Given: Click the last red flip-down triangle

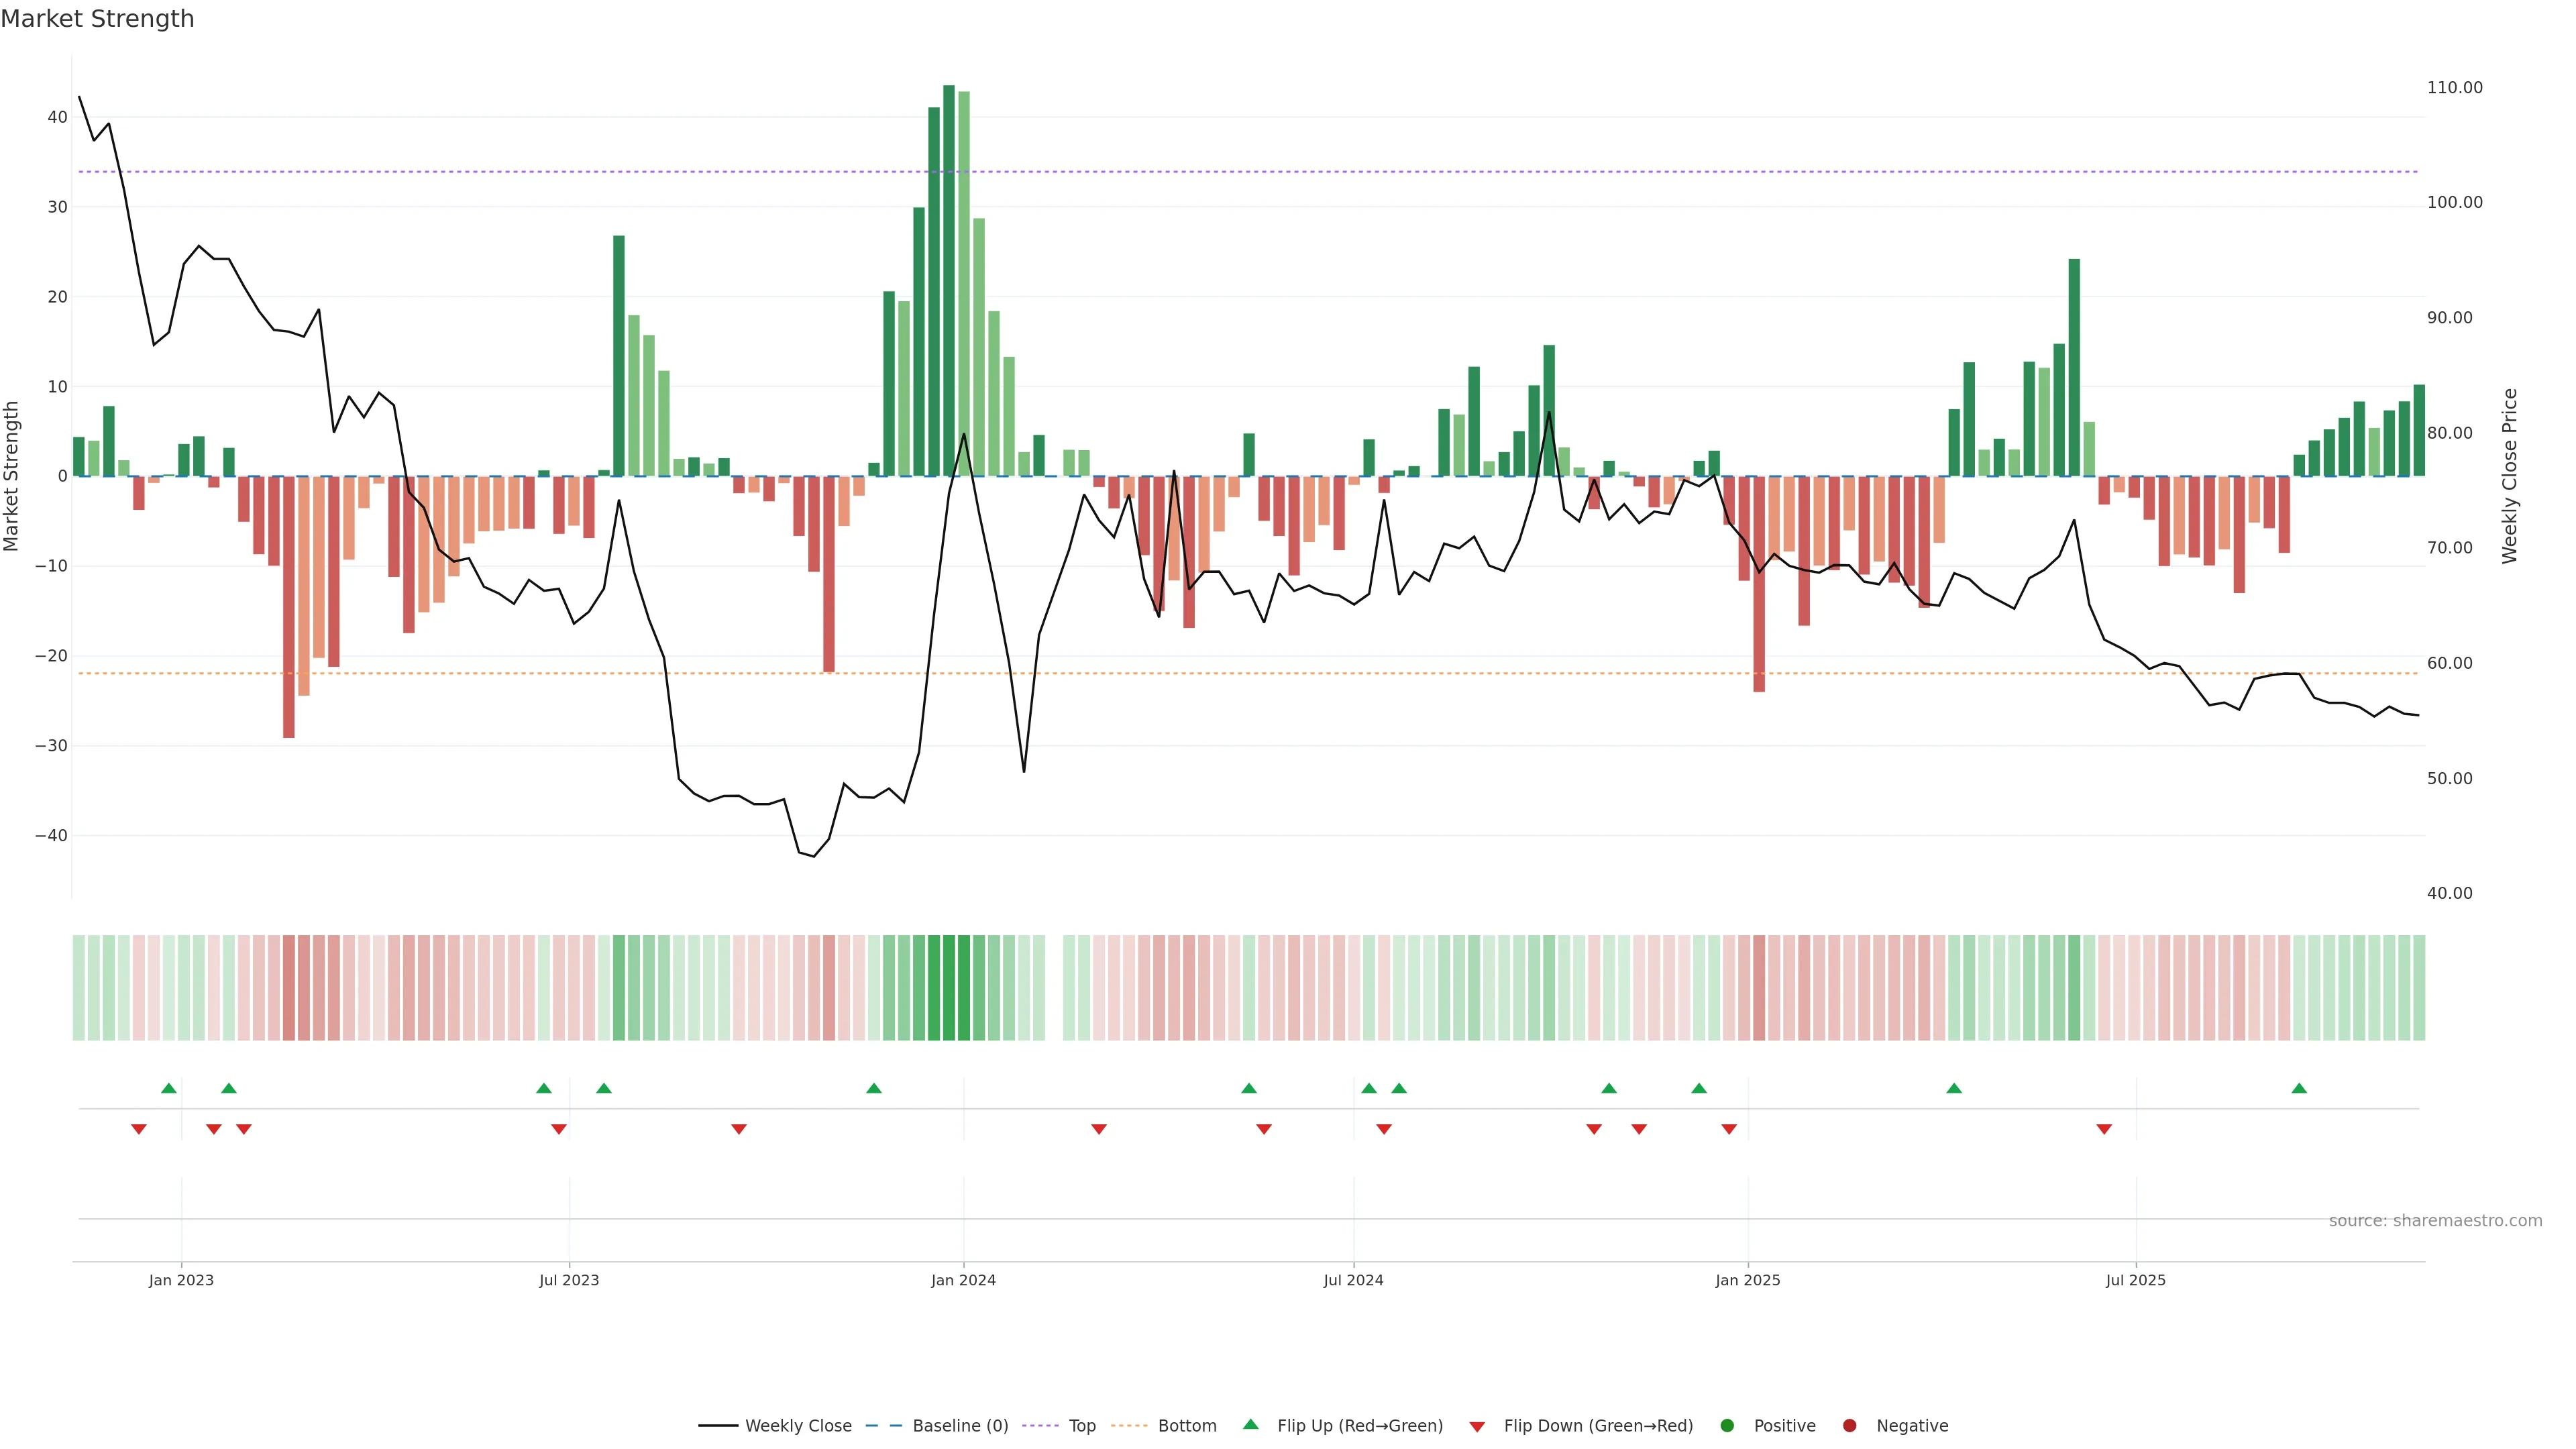Looking at the screenshot, I should coord(2104,1129).
